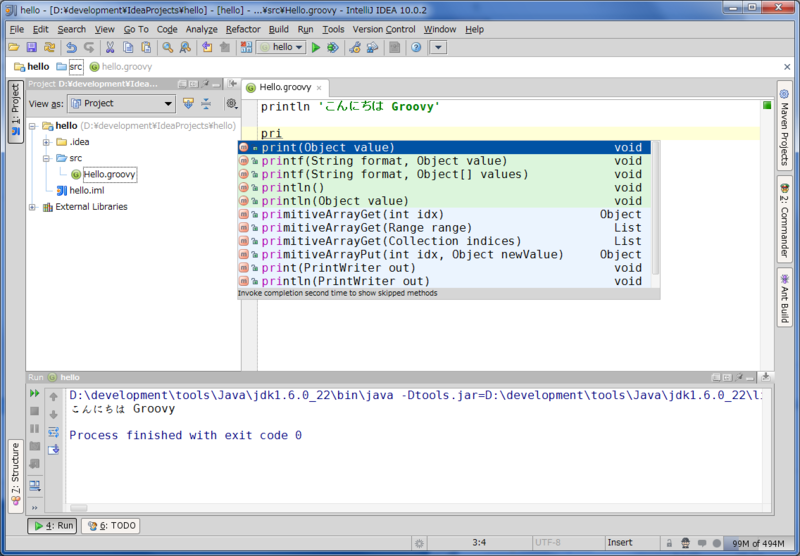Click the Forward navigation toolbar icon
Screen dimensions: 800x556
pyautogui.click(x=224, y=47)
